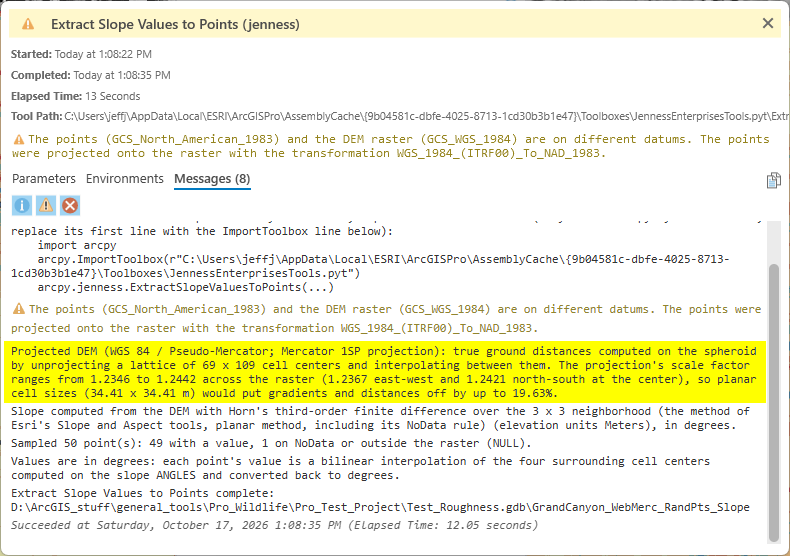Switch to the Parameters tab
Viewport: 790px width, 556px height.
[x=44, y=179]
